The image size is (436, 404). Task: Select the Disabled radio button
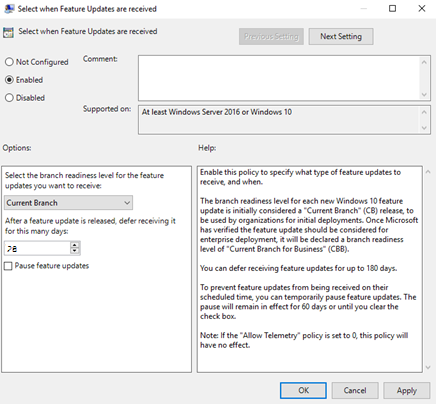[x=9, y=98]
